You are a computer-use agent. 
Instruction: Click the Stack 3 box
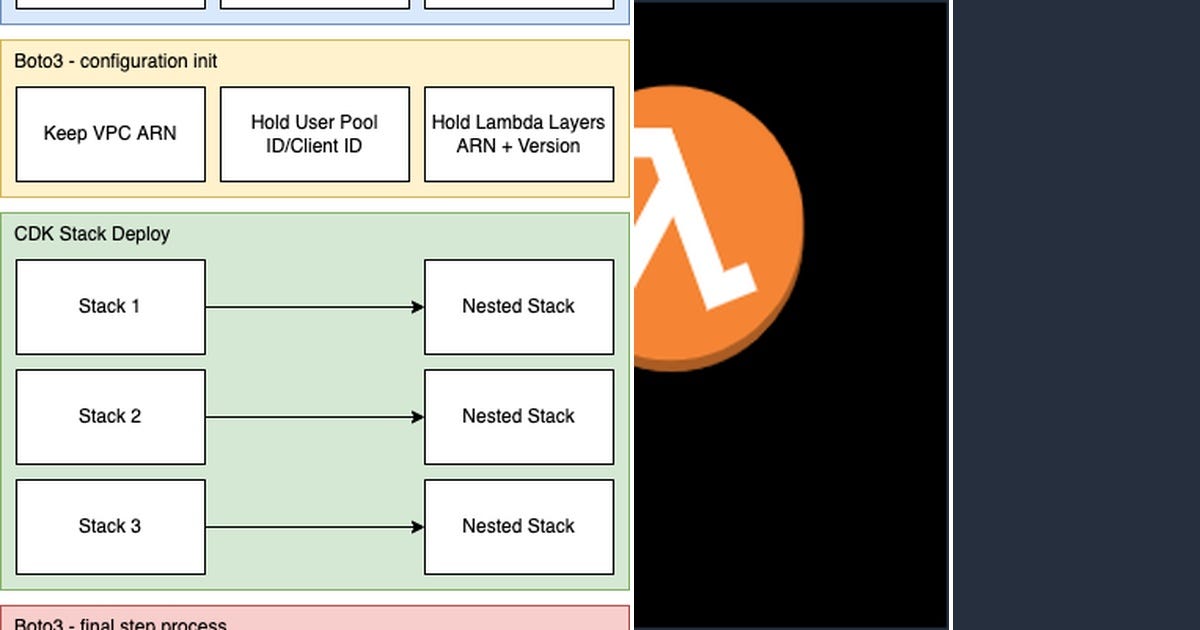[x=111, y=527]
